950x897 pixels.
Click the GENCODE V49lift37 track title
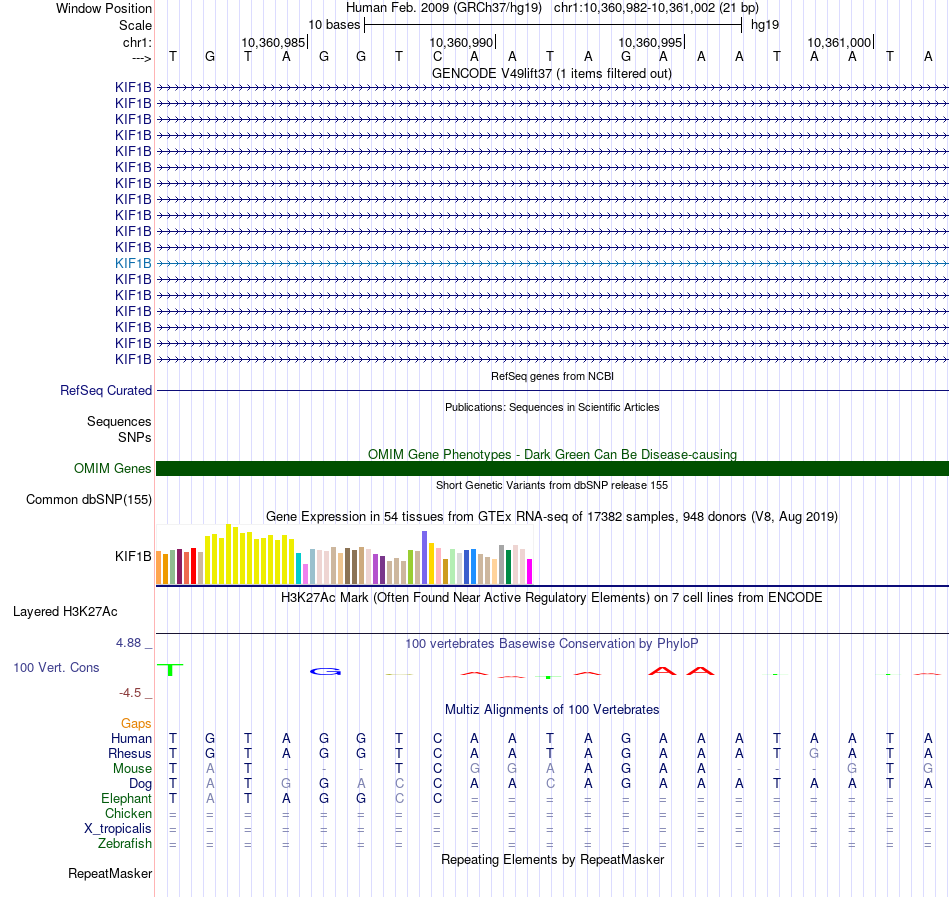click(552, 74)
